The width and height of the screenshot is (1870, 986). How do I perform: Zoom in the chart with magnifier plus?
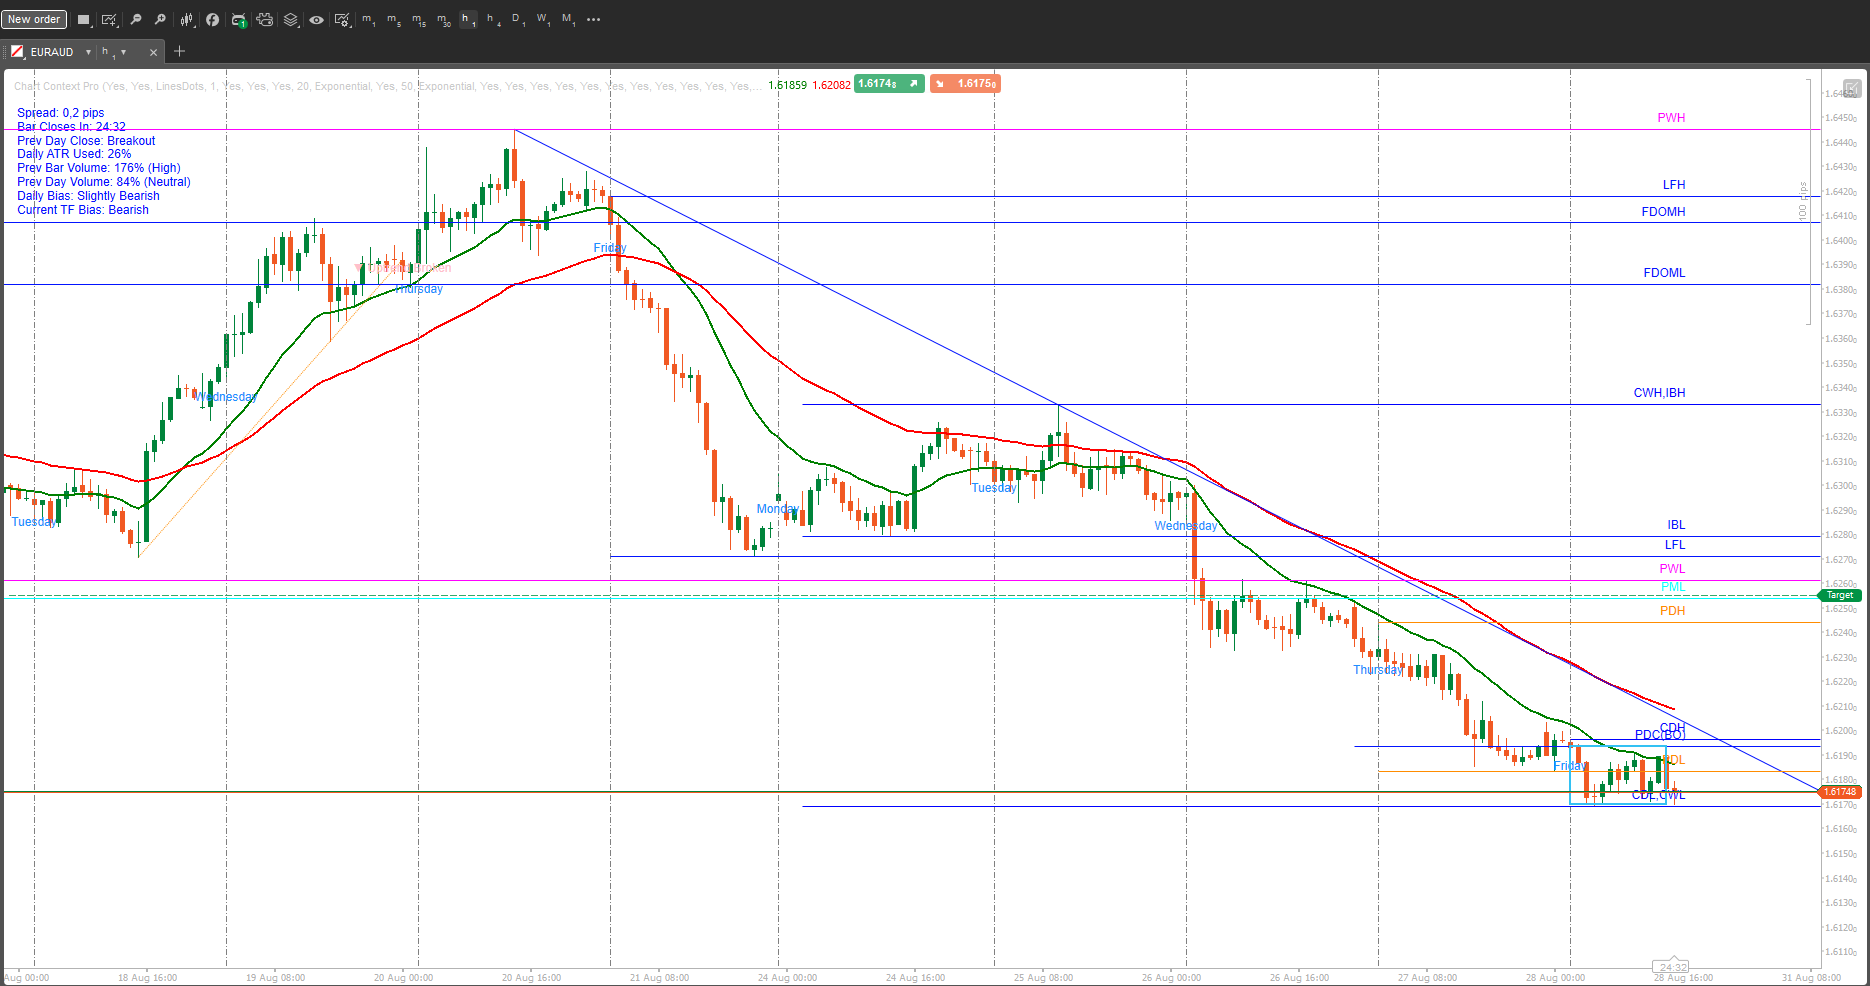(160, 19)
